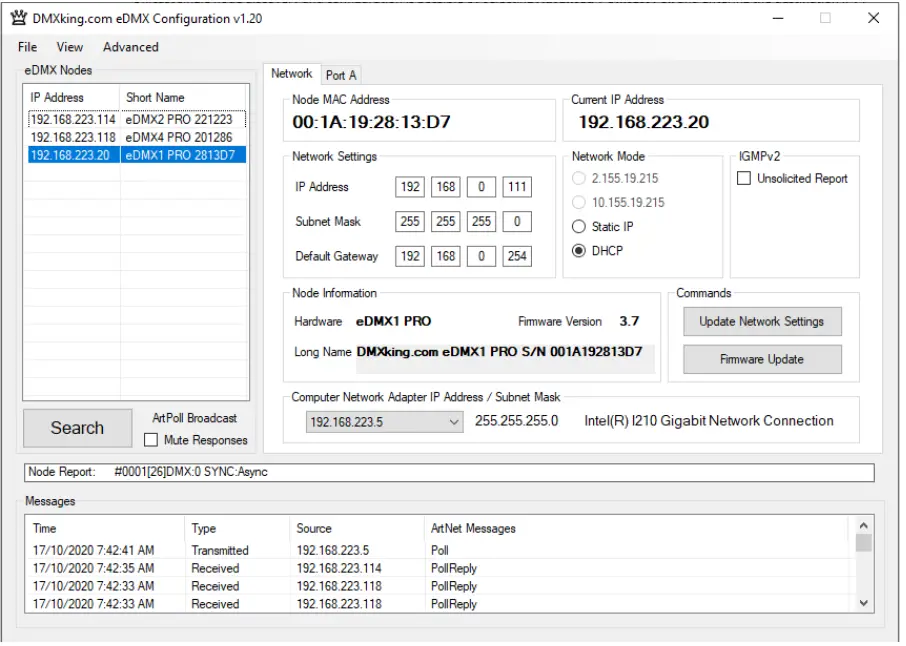The image size is (906, 646).
Task: Click the IP Address third octet field 0
Action: point(481,187)
